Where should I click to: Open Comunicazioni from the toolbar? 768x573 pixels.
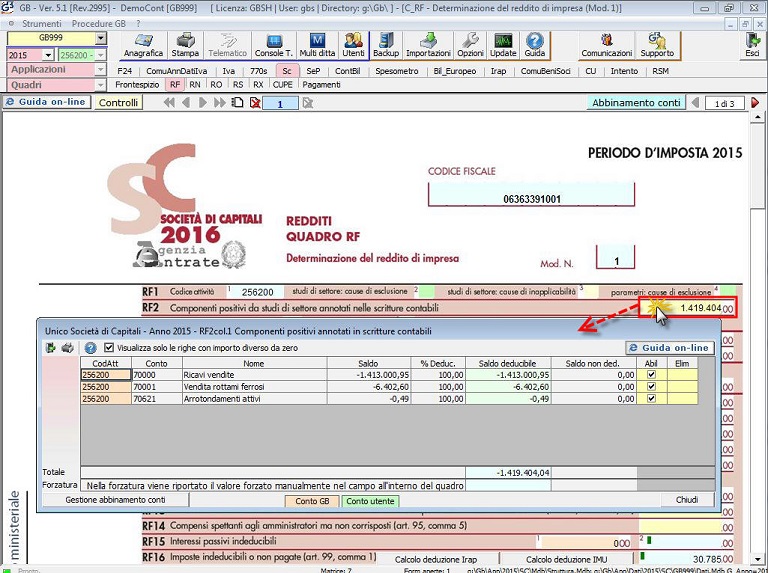606,45
